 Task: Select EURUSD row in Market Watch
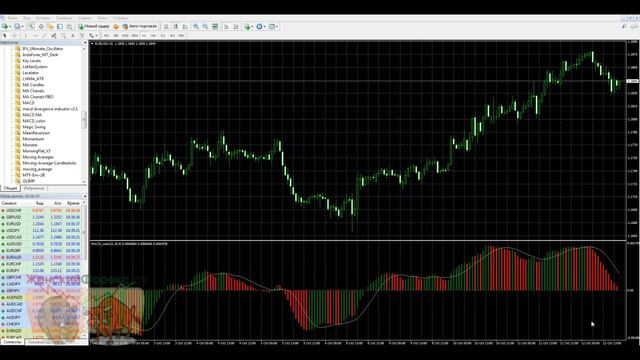pyautogui.click(x=41, y=224)
